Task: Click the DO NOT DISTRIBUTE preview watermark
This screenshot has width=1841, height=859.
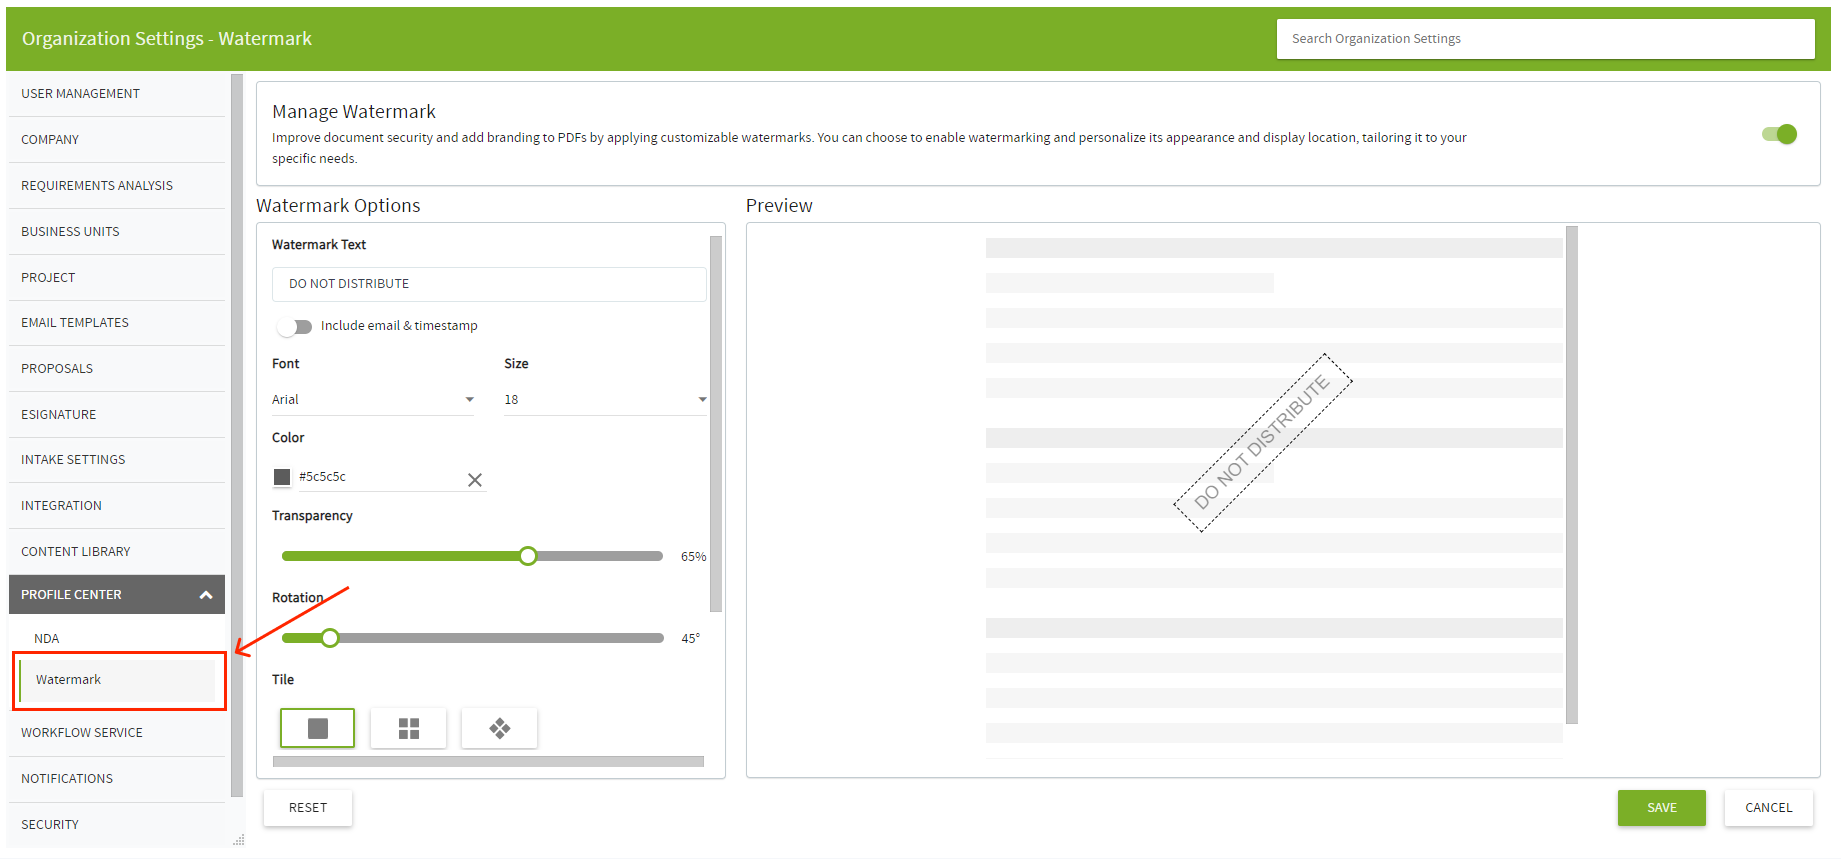Action: (1262, 443)
